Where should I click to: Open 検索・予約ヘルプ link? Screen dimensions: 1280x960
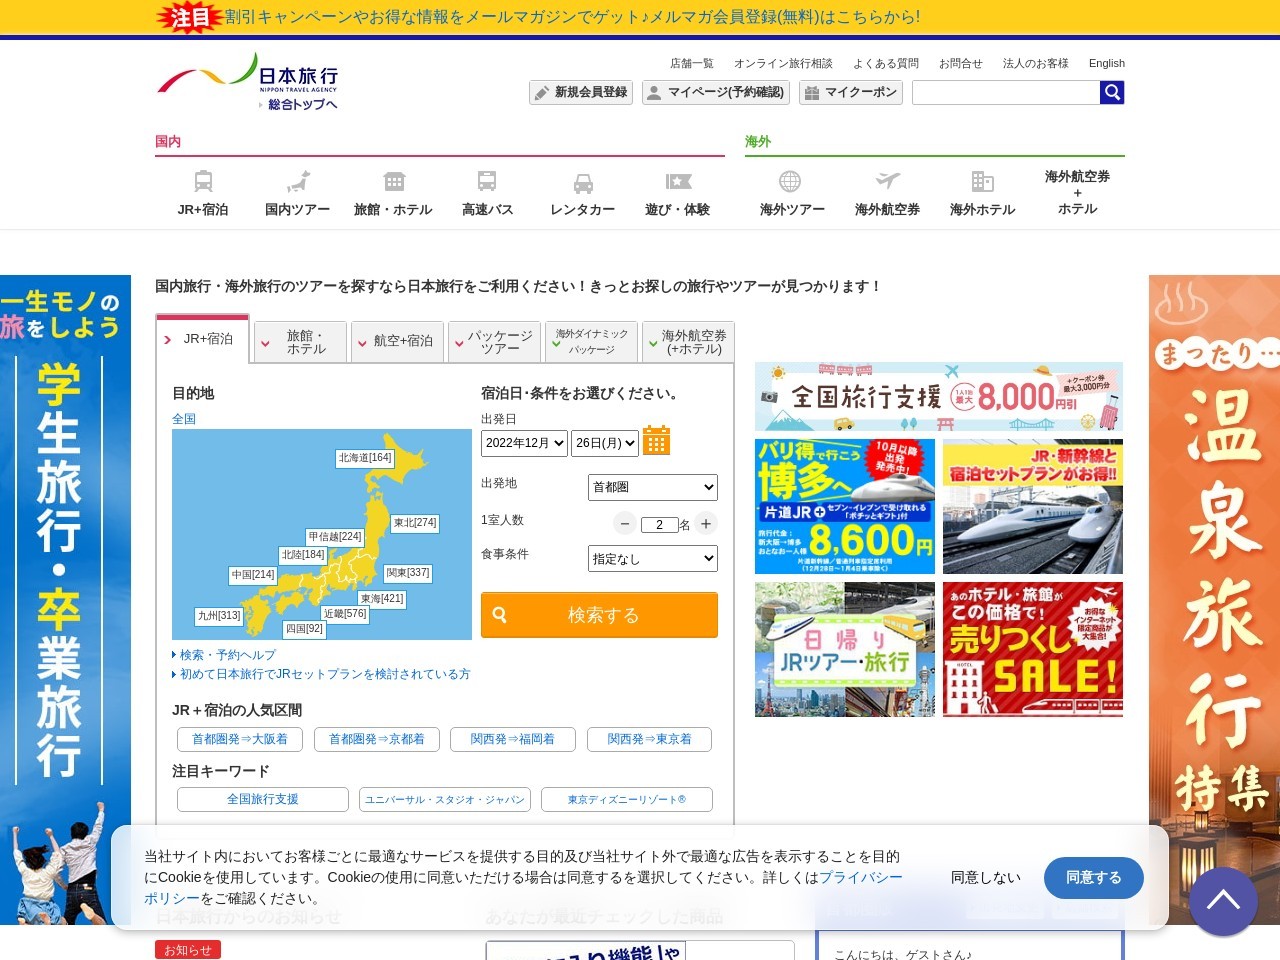228,655
